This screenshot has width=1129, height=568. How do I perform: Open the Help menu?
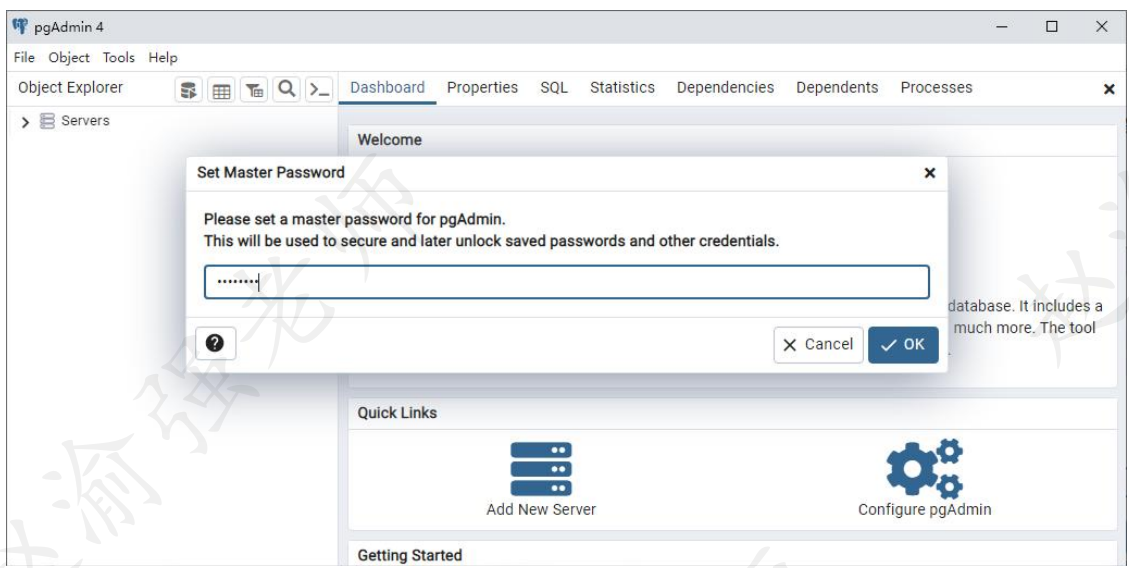point(163,58)
